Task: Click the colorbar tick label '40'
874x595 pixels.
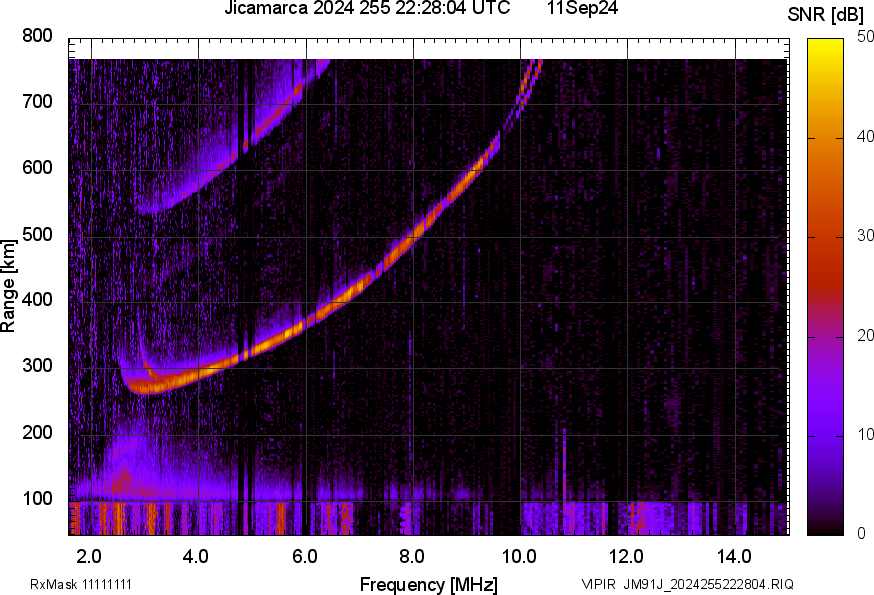Action: pyautogui.click(x=865, y=137)
